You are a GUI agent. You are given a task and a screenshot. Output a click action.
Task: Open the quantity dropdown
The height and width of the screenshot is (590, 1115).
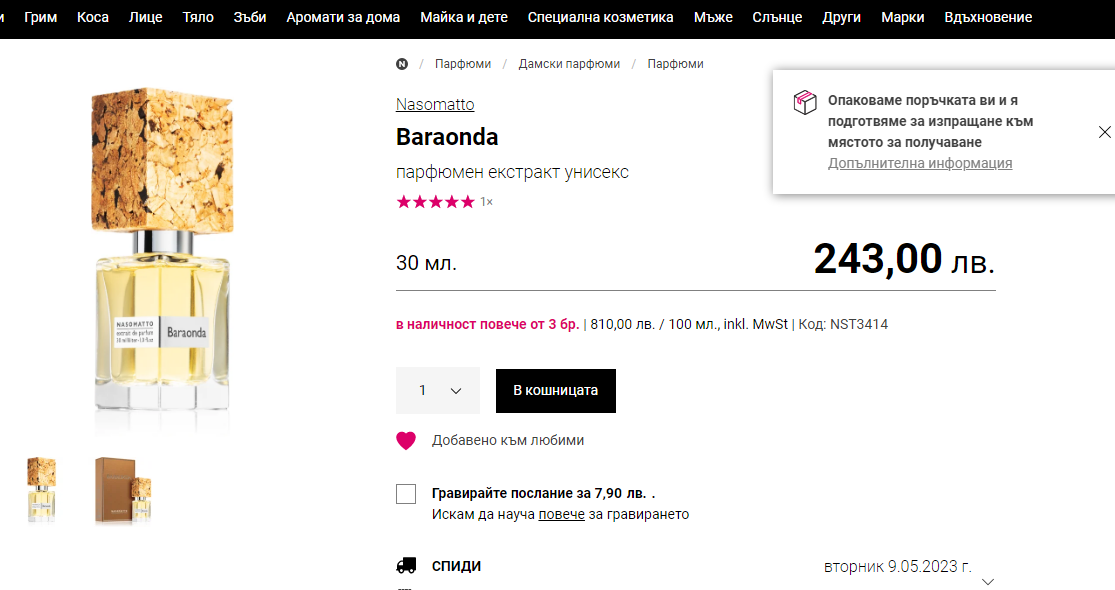coord(438,391)
